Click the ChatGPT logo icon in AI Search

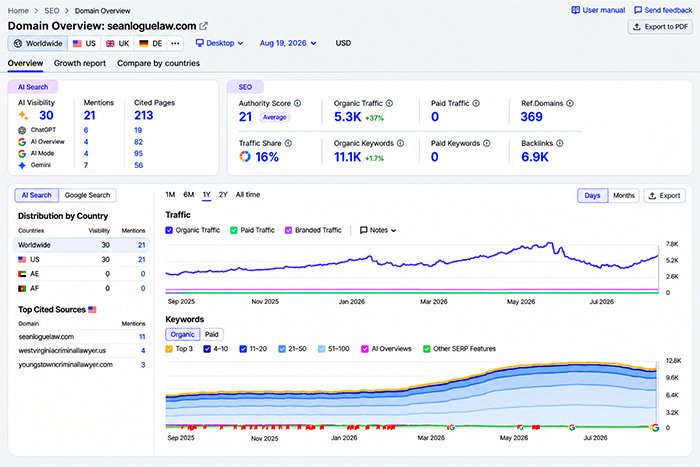tap(22, 130)
